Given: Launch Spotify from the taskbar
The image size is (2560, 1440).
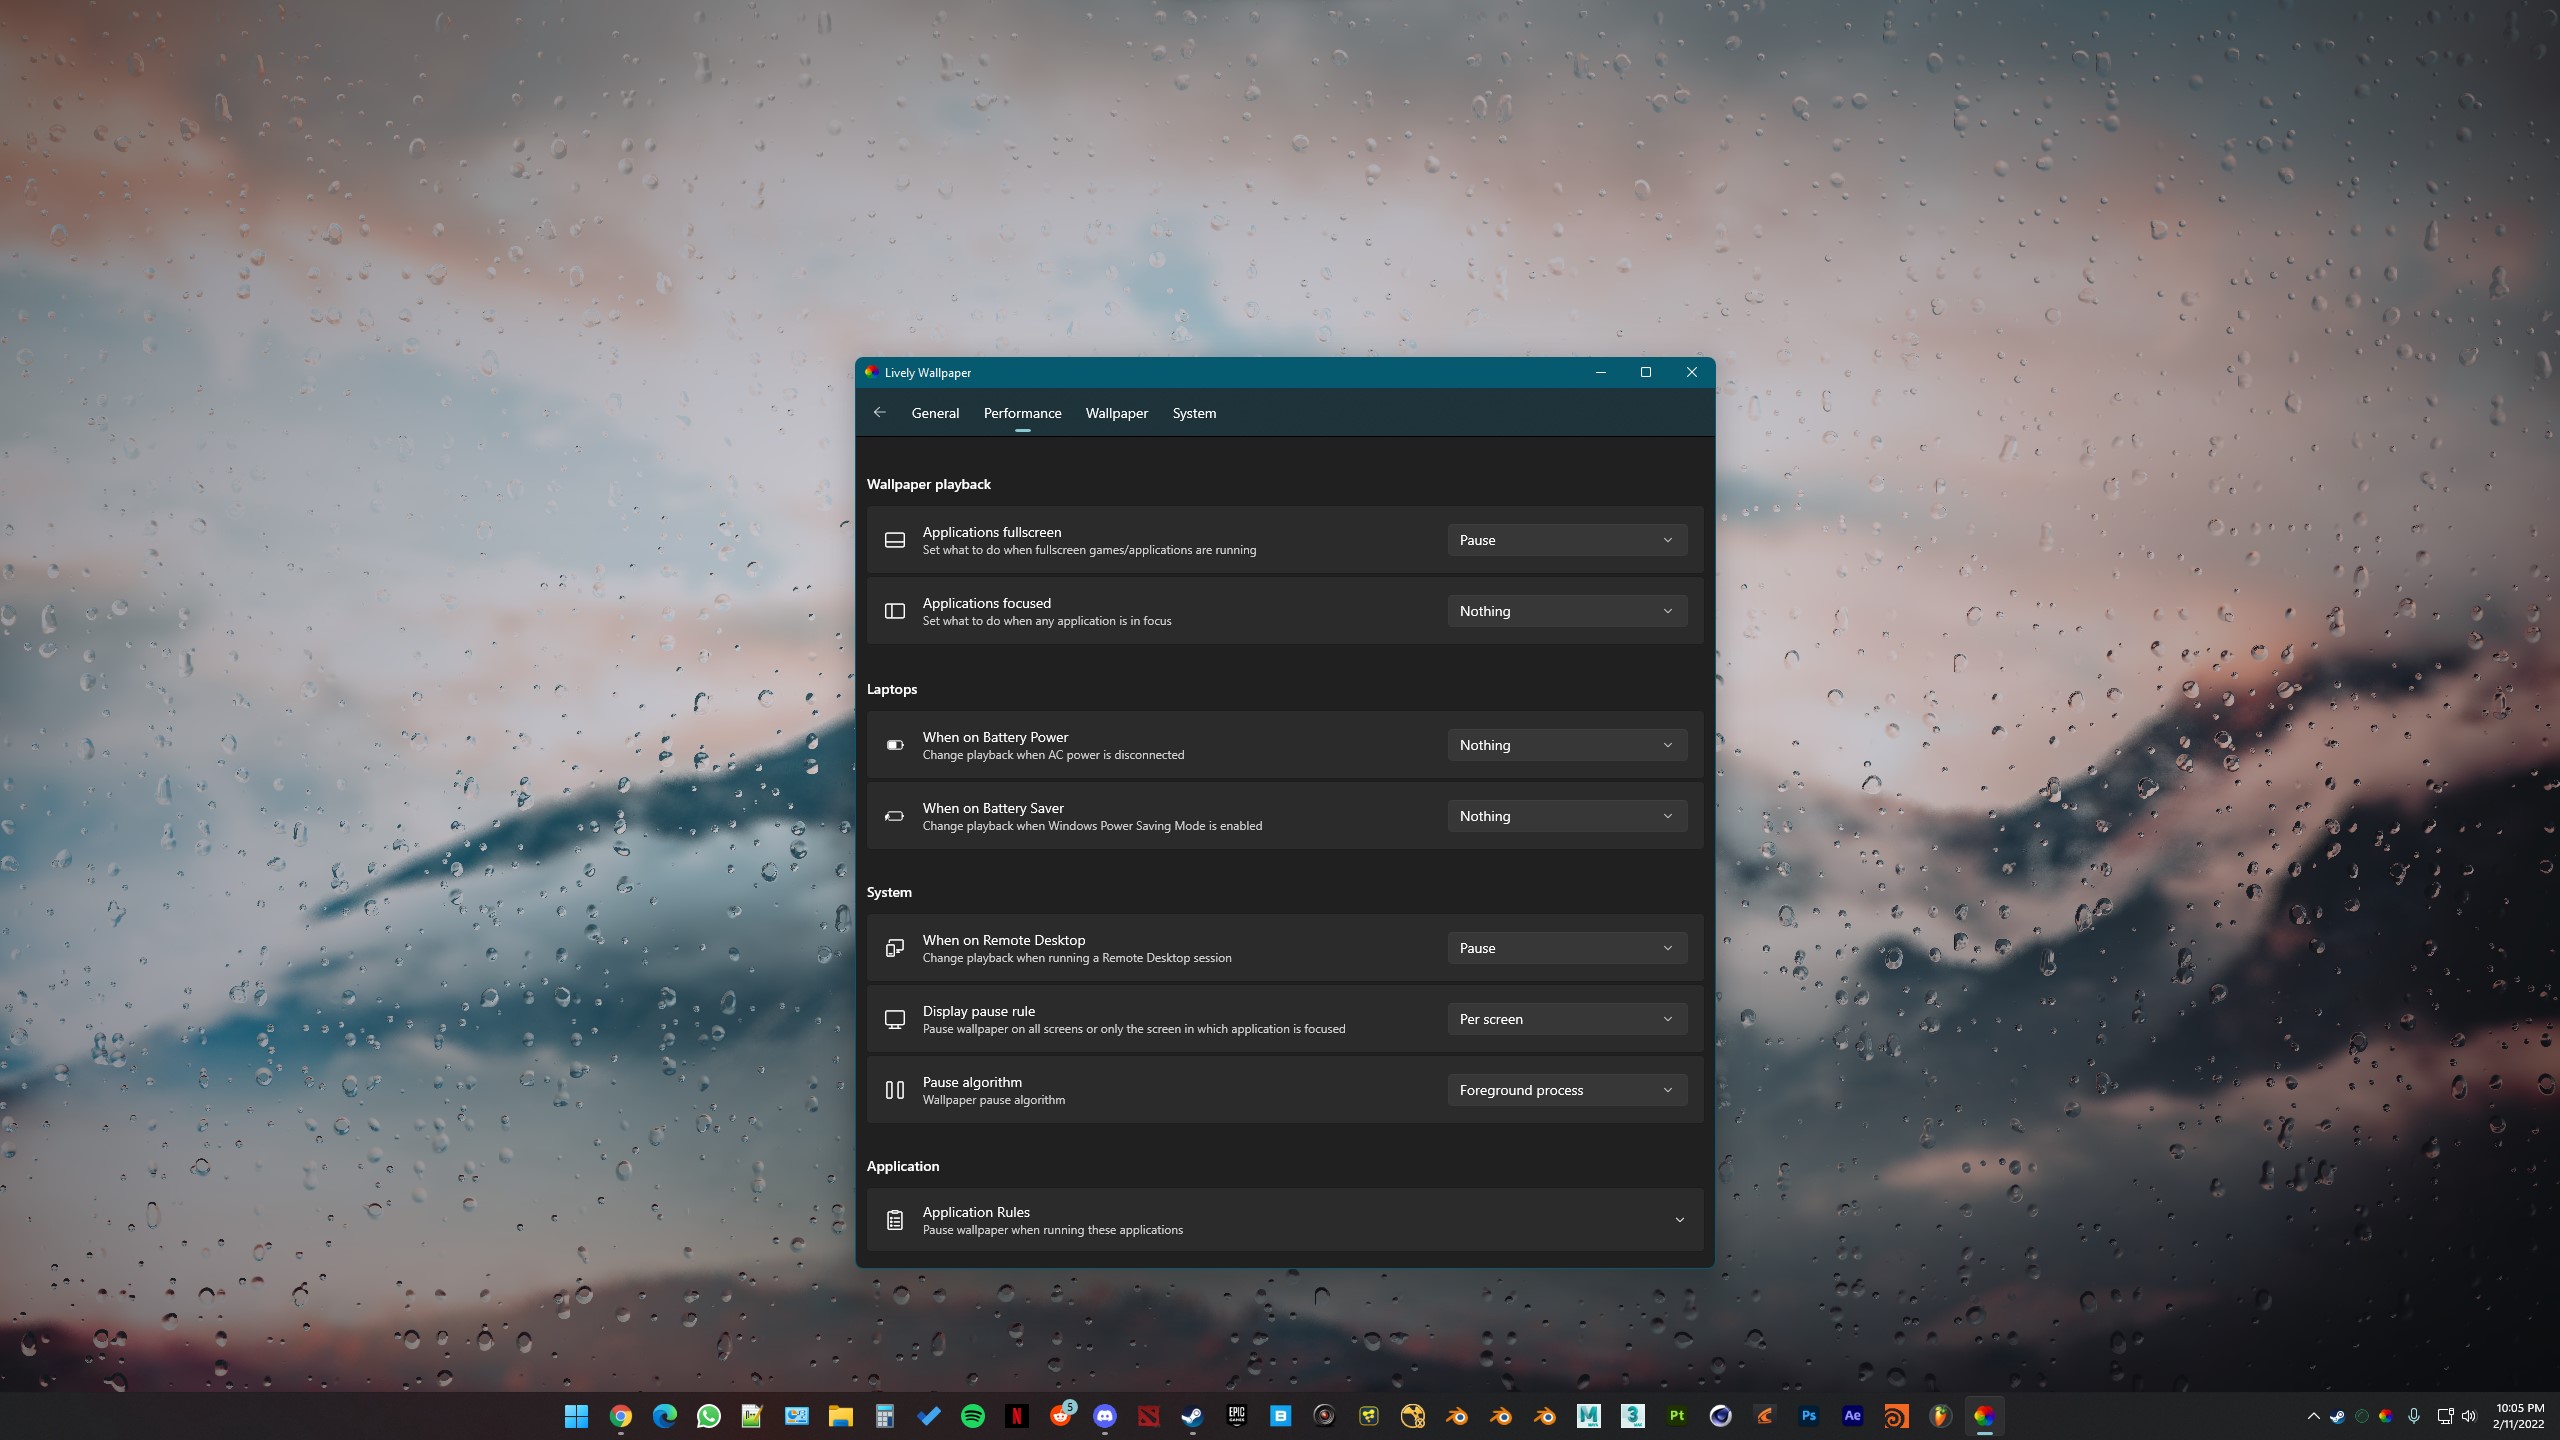Looking at the screenshot, I should click(973, 1415).
